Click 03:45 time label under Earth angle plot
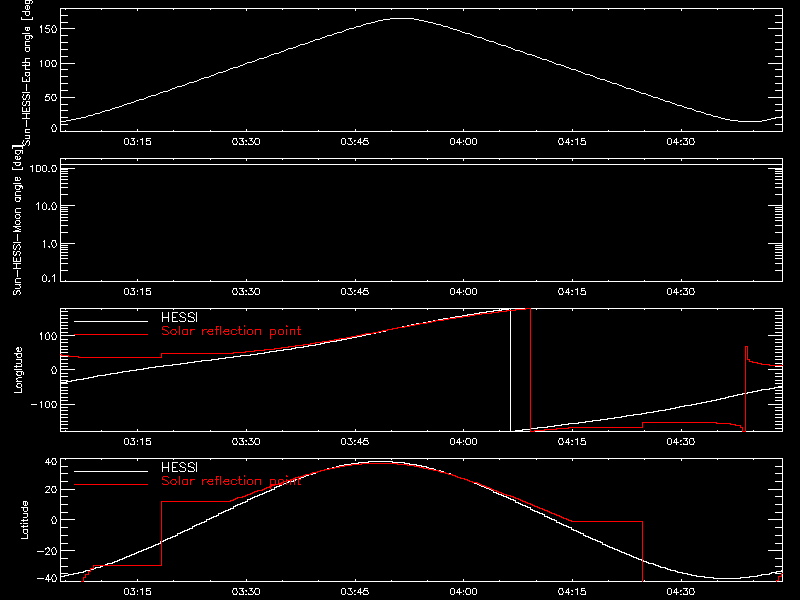The image size is (800, 600). (x=355, y=142)
